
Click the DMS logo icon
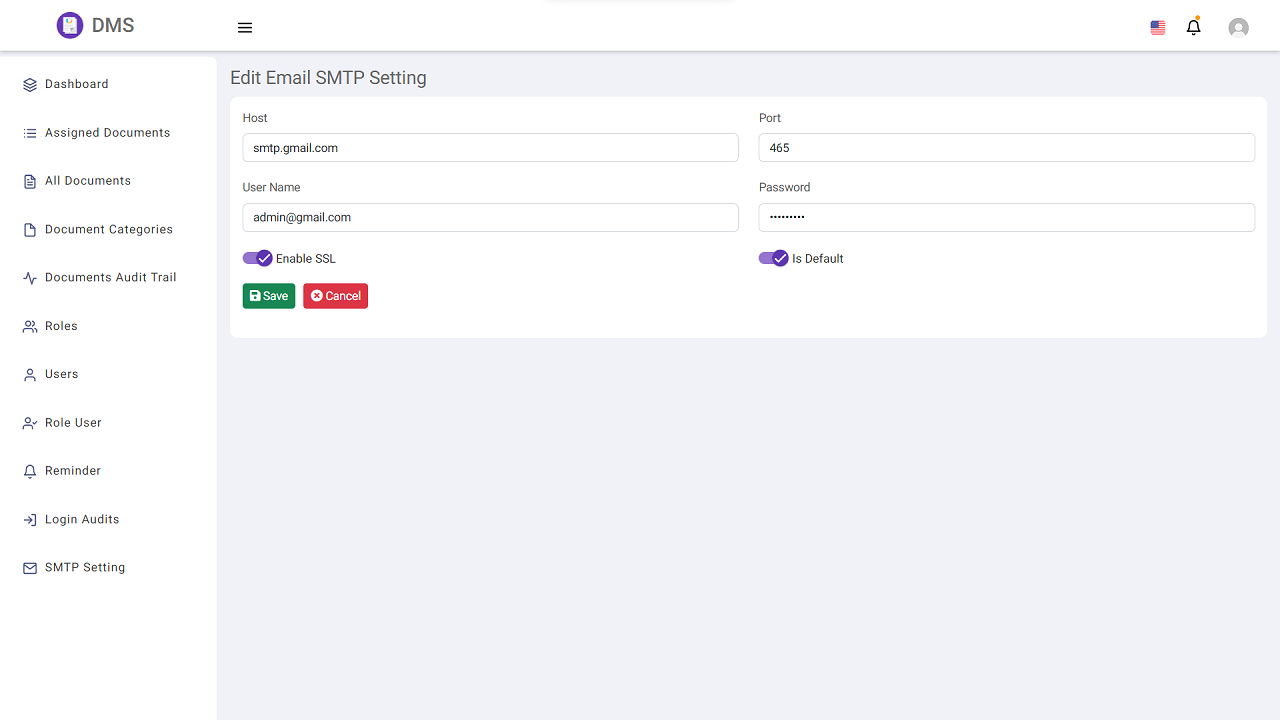tap(69, 26)
